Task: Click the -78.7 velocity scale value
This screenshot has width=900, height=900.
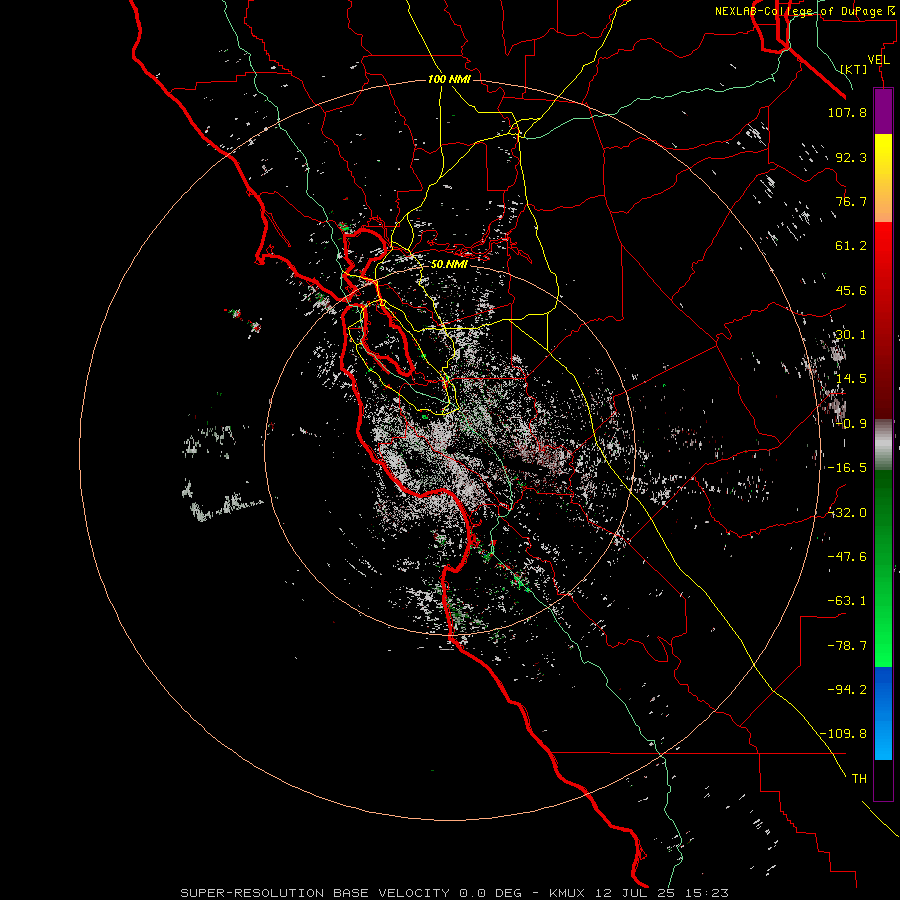Action: coord(847,646)
